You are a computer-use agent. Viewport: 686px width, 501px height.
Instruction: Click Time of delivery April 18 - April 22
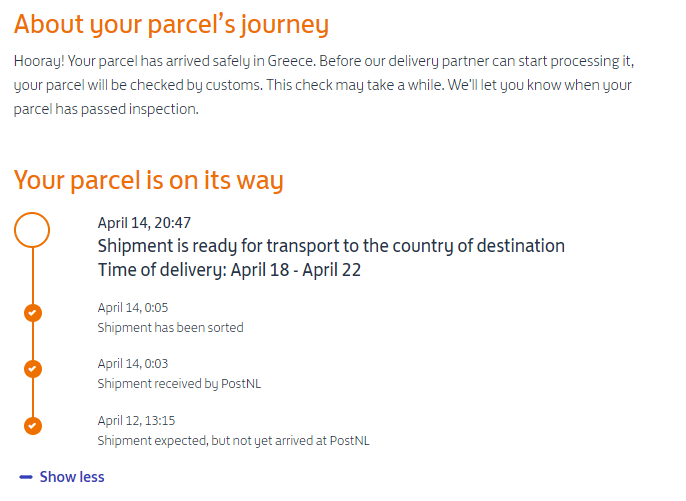tap(229, 270)
